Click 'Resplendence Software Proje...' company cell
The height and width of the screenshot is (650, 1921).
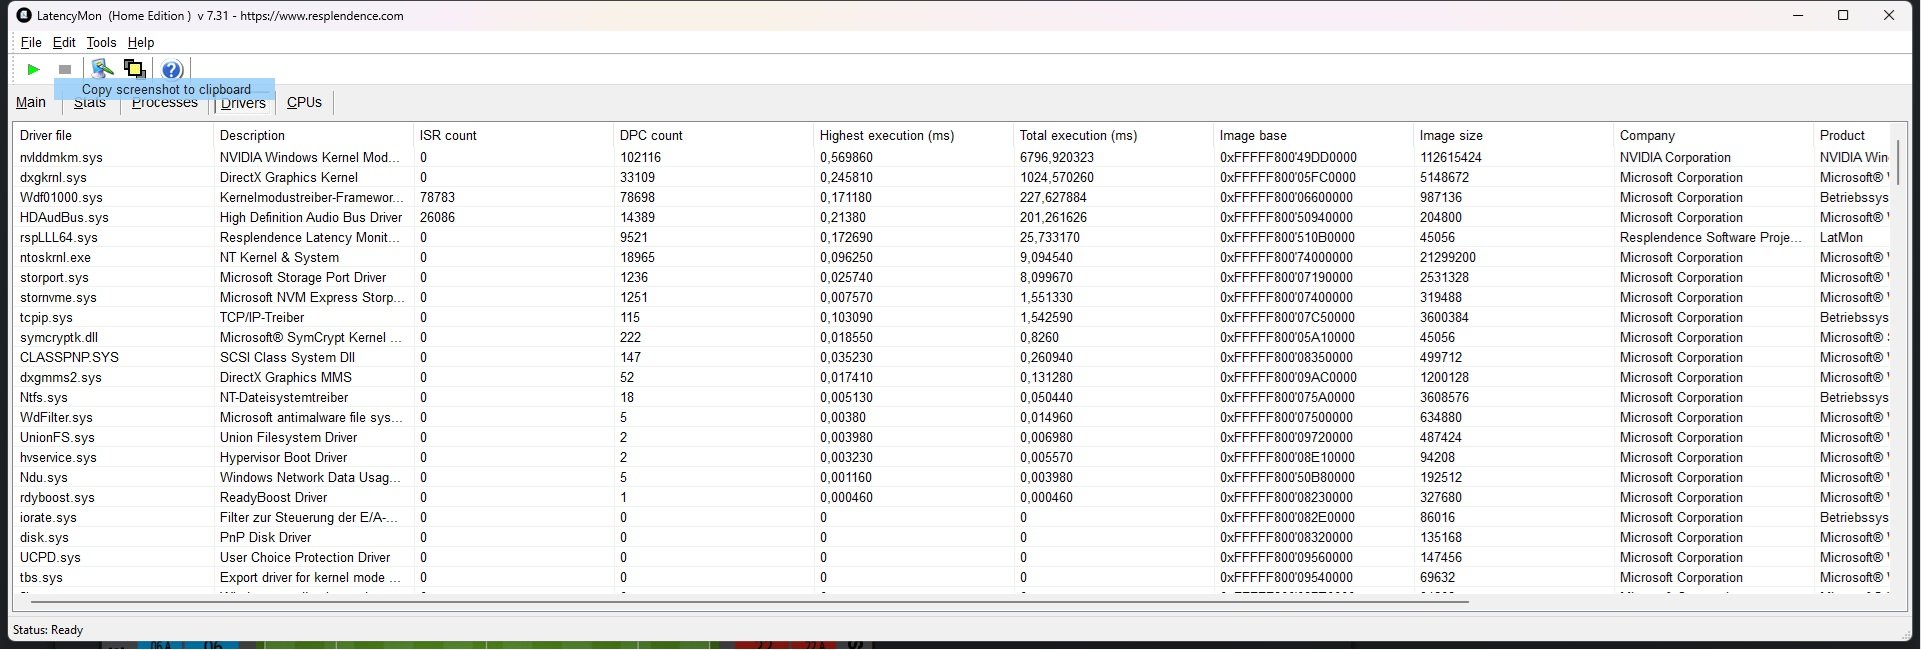coord(1711,237)
